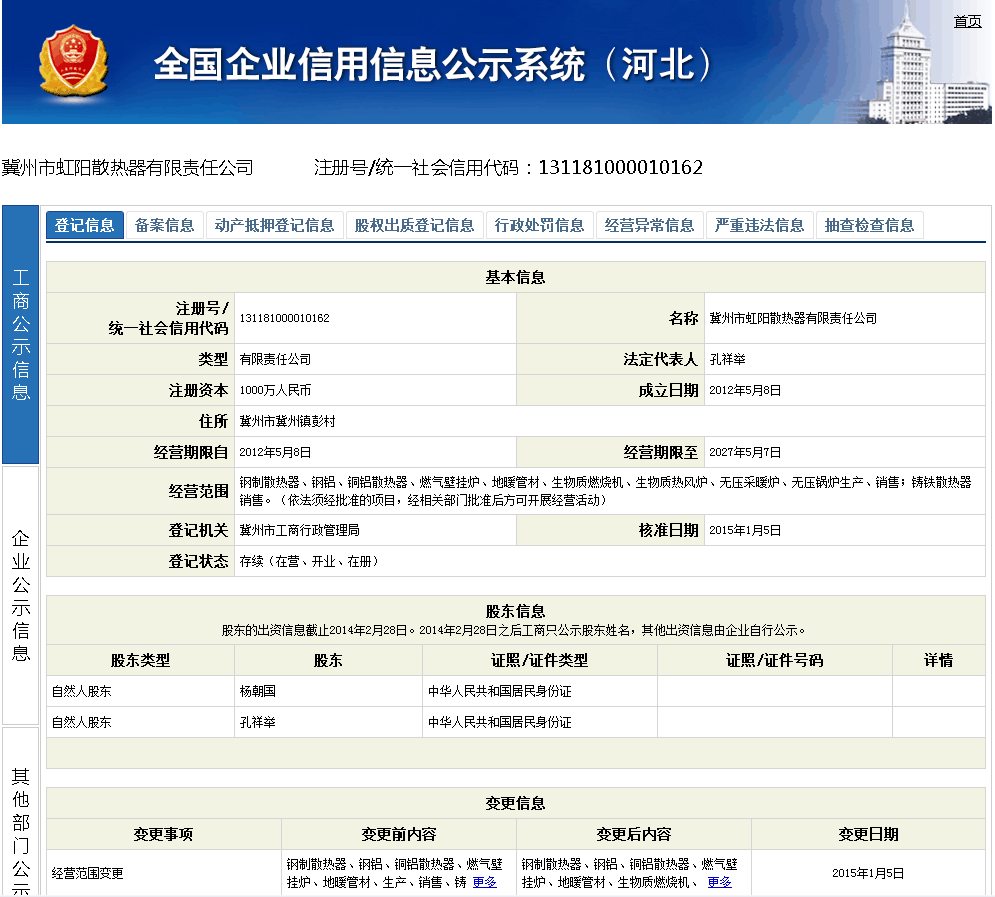Click status 存续（在营、开业、在册）
The width and height of the screenshot is (995, 897).
(x=309, y=561)
